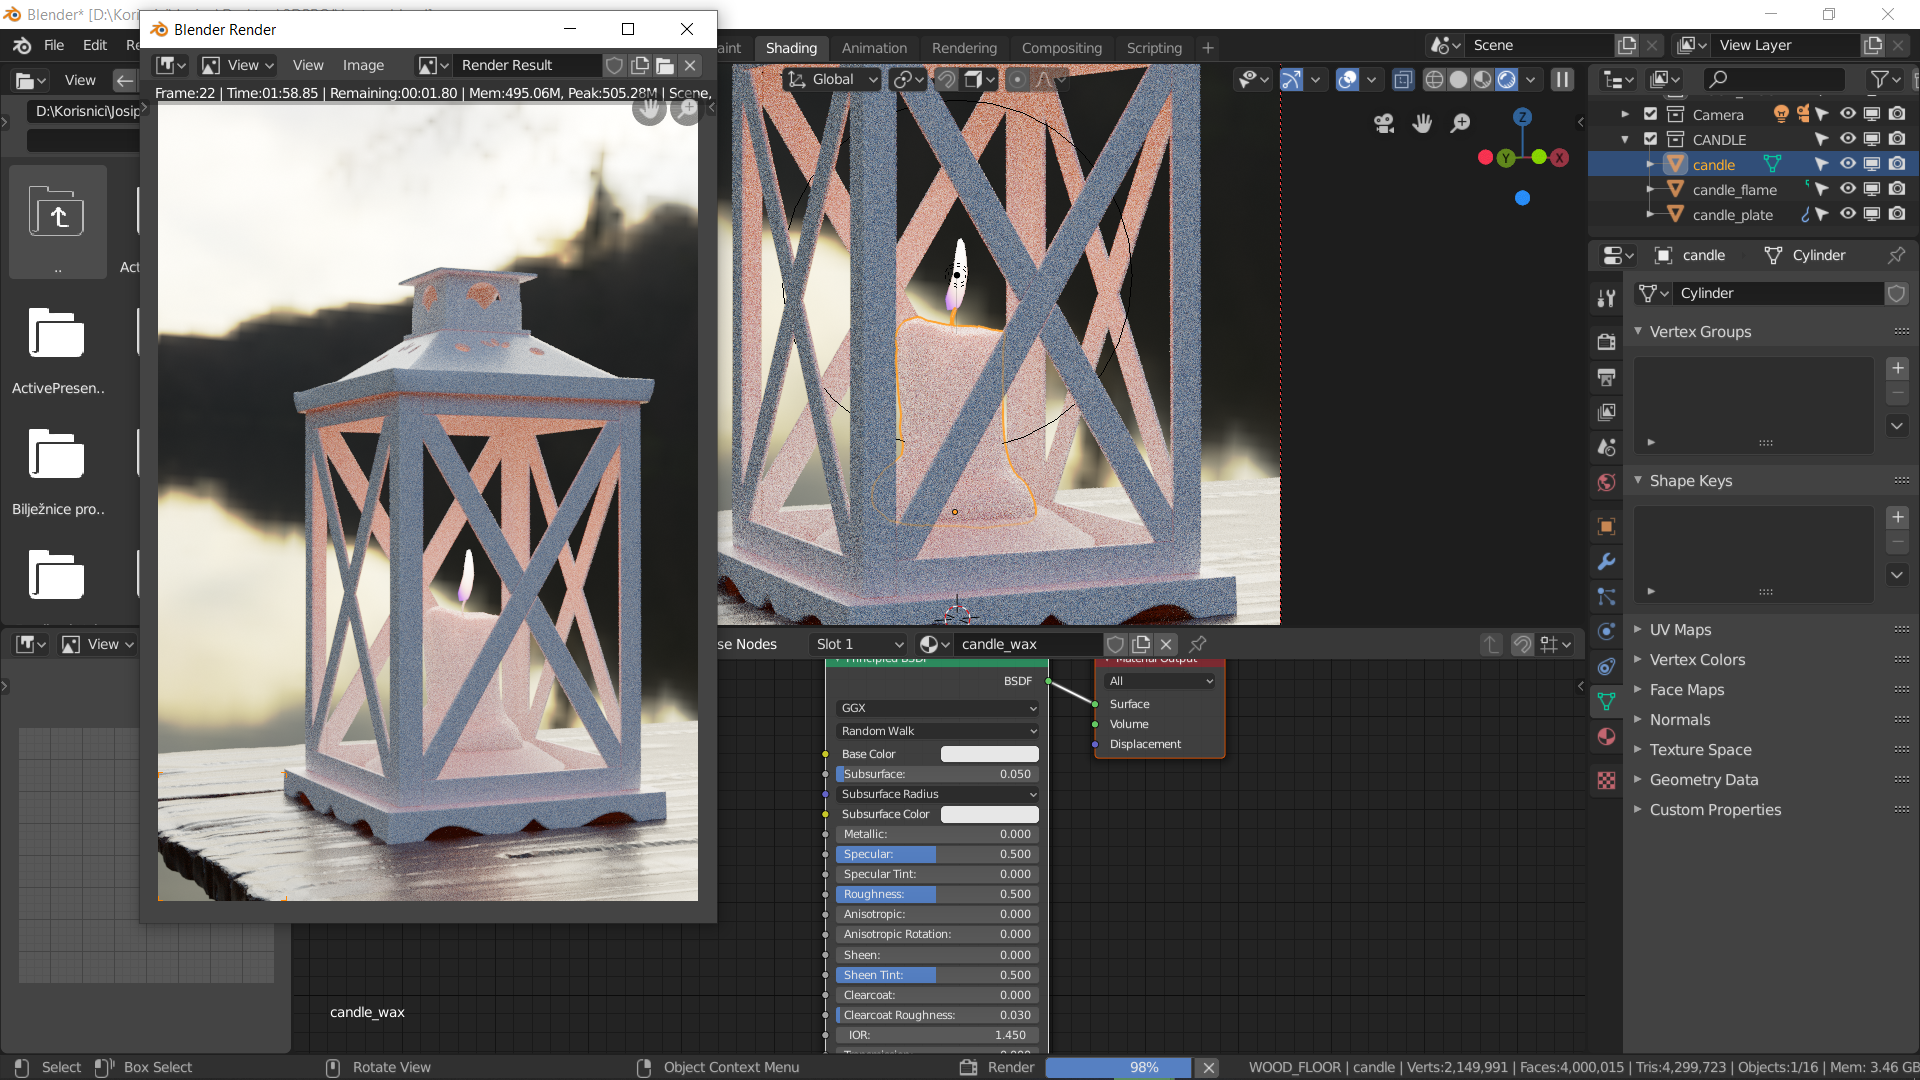Screen dimensions: 1920x1080
Task: Open the Object properties tab
Action: point(1606,527)
